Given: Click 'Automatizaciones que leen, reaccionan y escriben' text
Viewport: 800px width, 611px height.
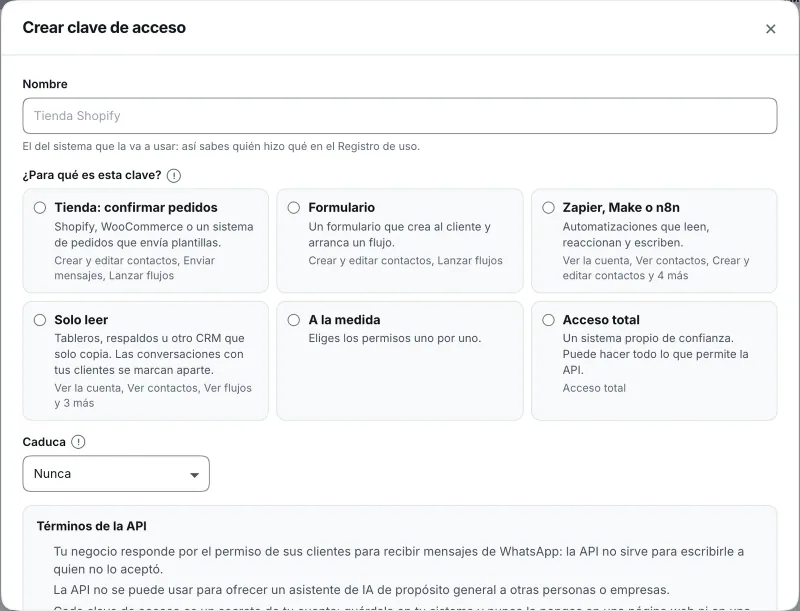Looking at the screenshot, I should coord(636,235).
